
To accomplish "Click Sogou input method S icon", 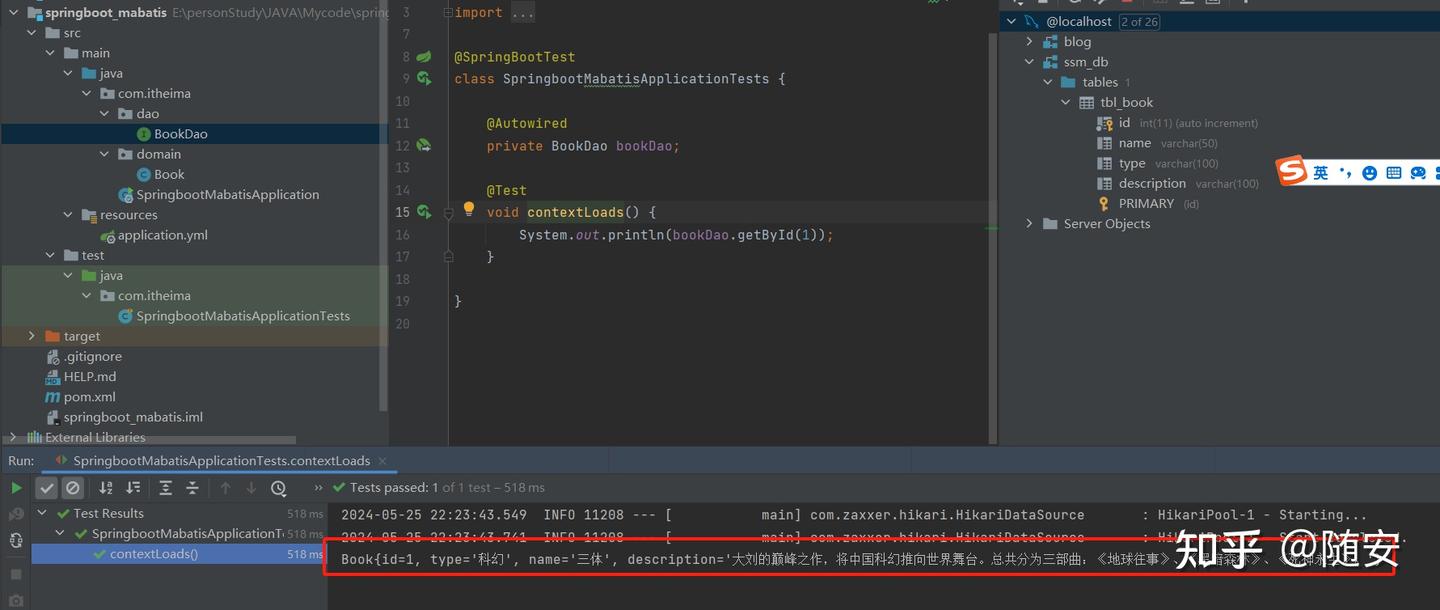I will (1292, 171).
